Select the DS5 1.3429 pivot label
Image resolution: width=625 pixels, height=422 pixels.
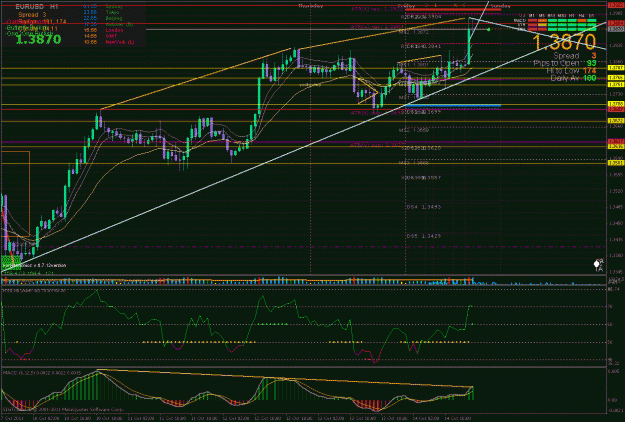[x=424, y=236]
